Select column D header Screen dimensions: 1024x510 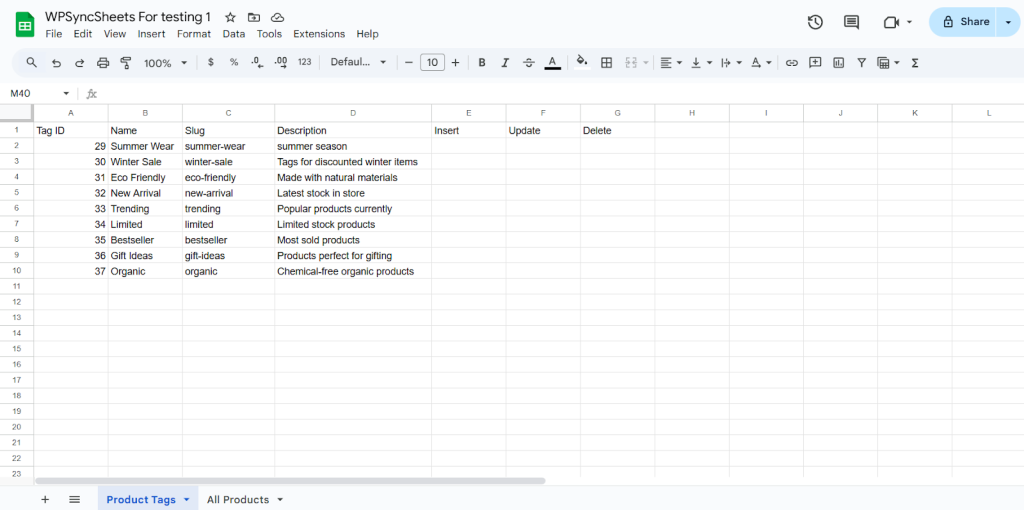pos(353,113)
